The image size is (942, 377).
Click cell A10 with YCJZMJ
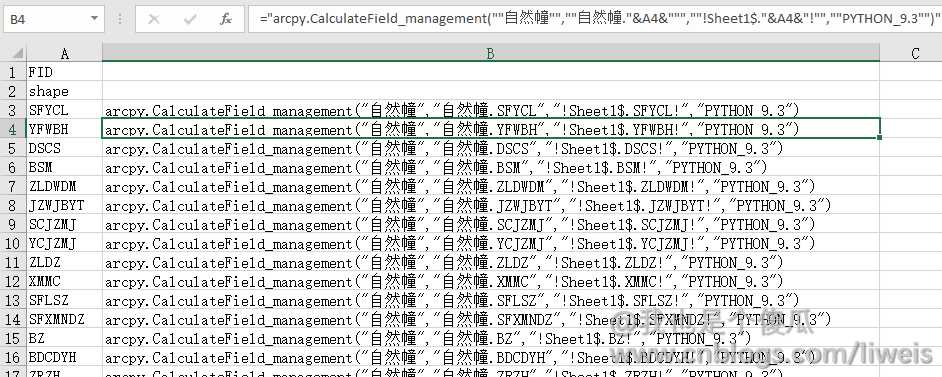[64, 243]
